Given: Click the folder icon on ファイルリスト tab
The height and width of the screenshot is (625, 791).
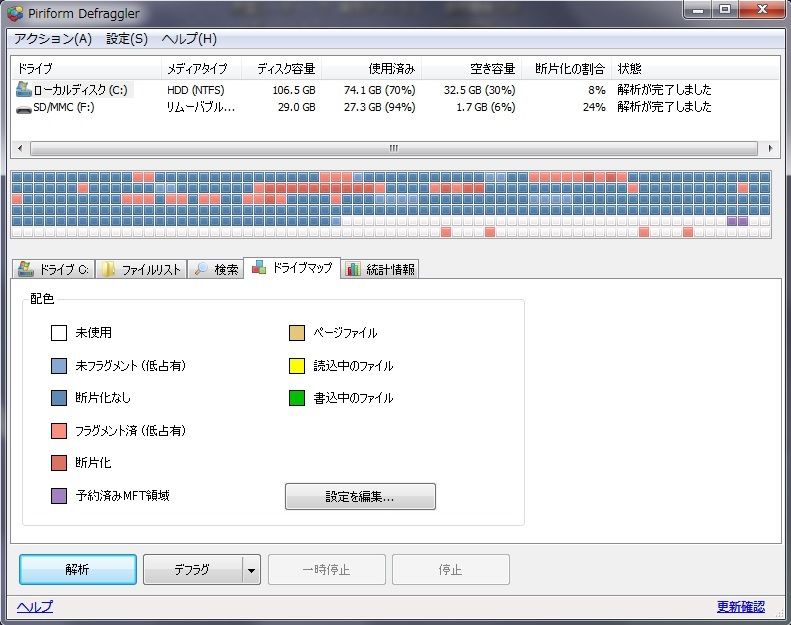Looking at the screenshot, I should 108,269.
